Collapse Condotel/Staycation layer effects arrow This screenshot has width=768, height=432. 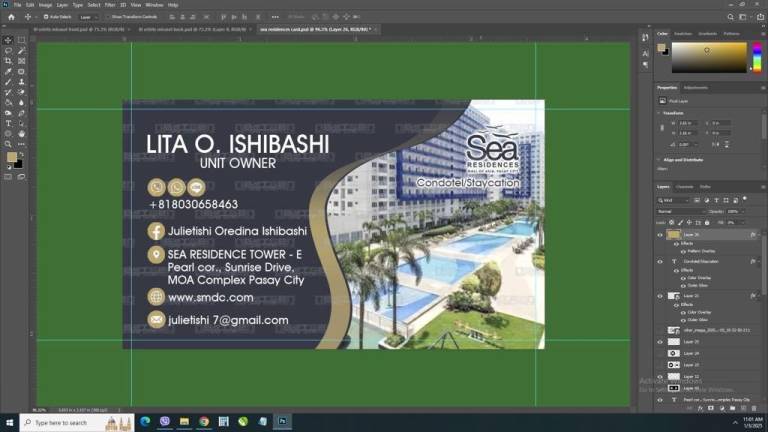(x=759, y=262)
